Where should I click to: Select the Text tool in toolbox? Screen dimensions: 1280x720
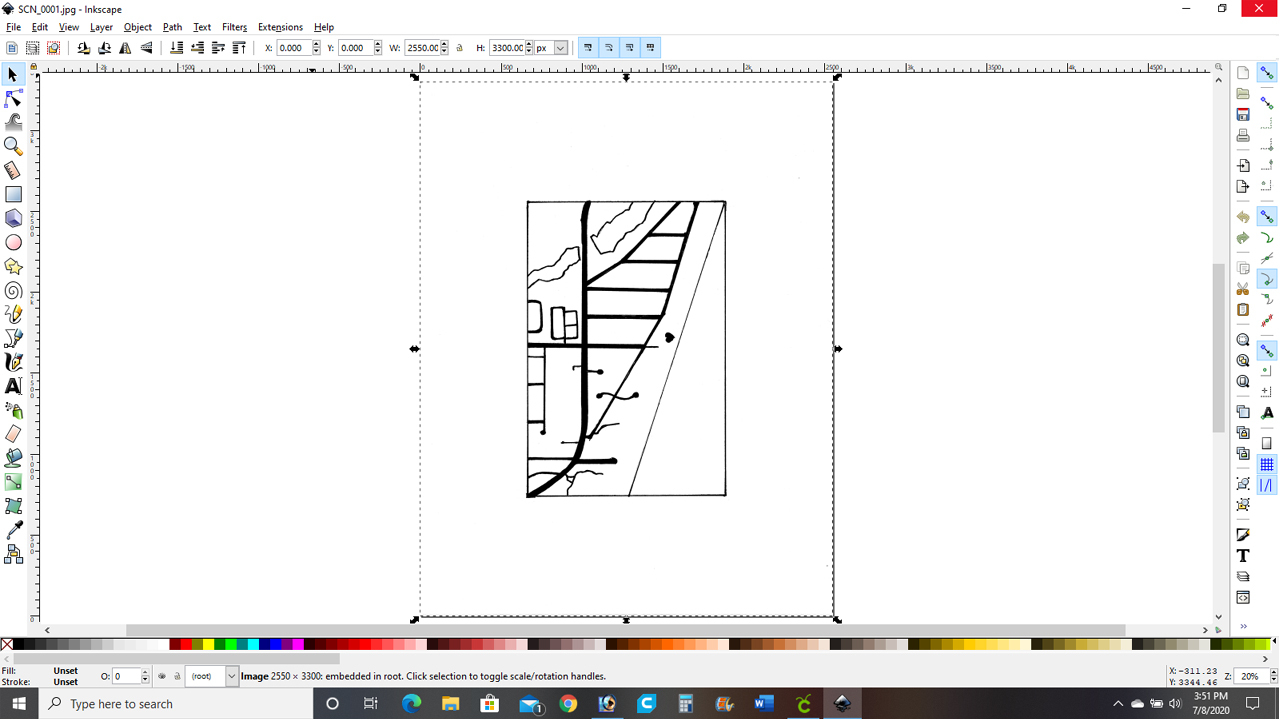13,386
